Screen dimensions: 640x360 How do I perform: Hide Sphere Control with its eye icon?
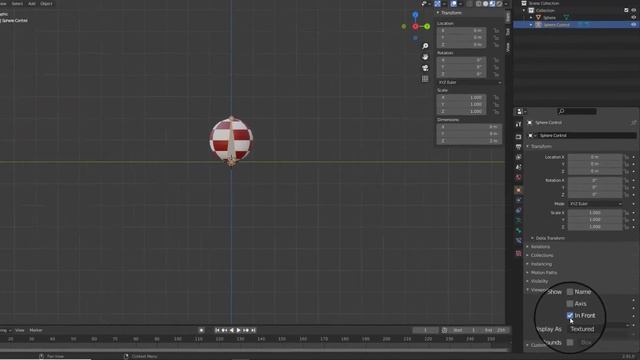click(x=633, y=24)
